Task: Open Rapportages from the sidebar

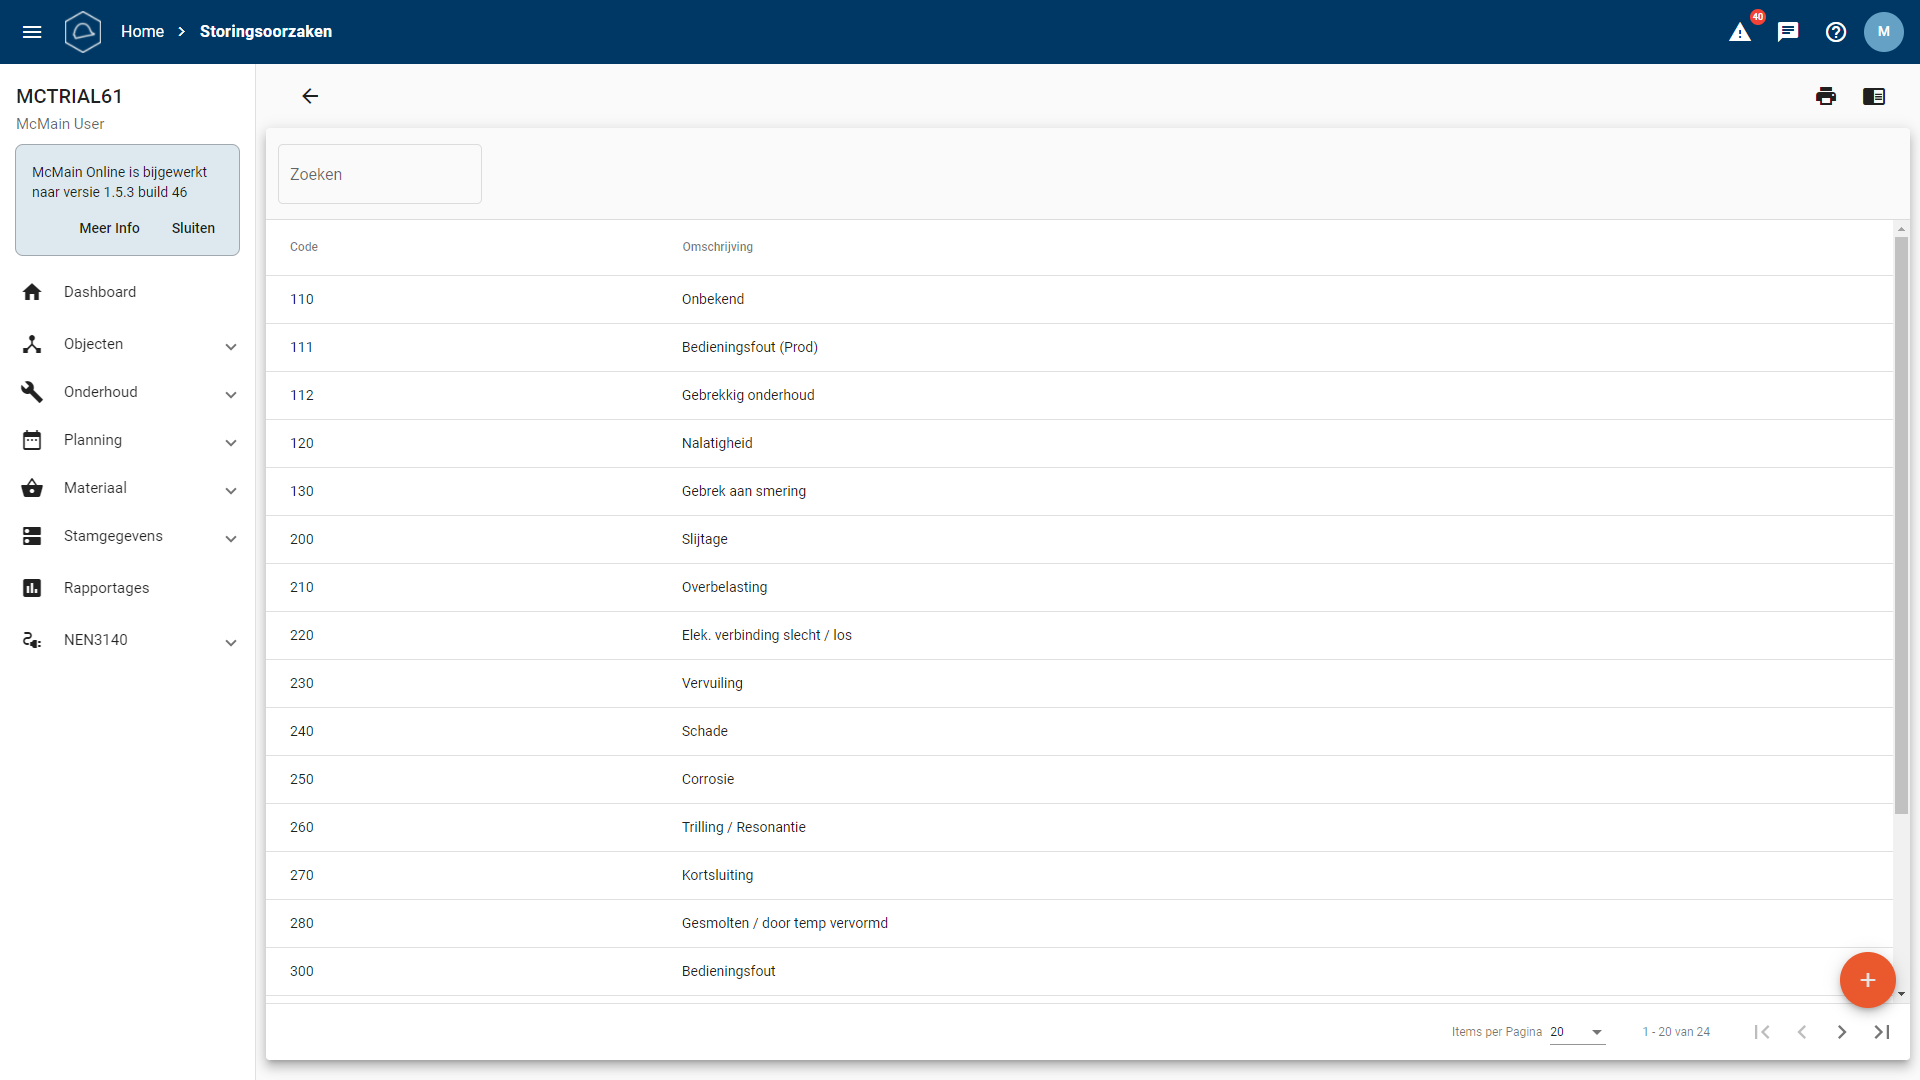Action: [x=106, y=588]
